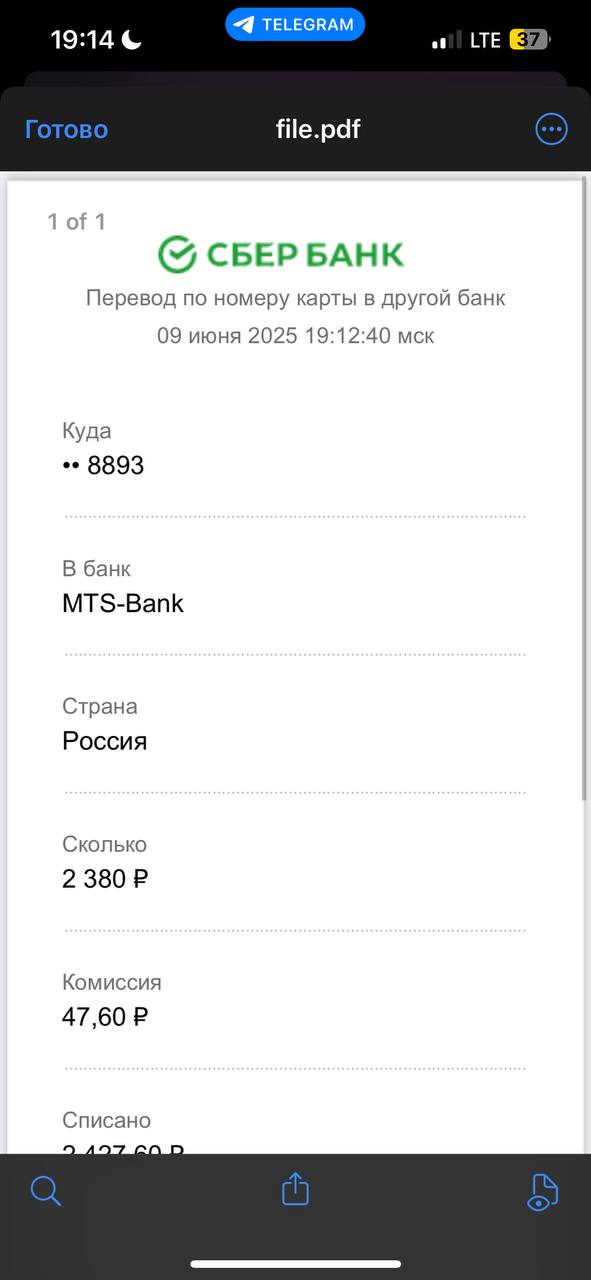Tap the Готово done button
This screenshot has height=1280, width=591.
[66, 129]
